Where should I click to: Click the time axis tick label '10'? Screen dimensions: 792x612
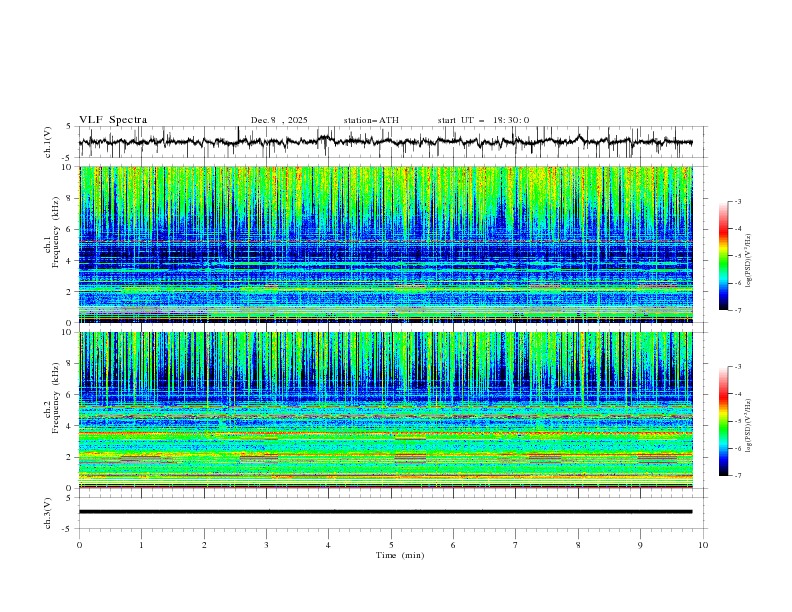coord(703,545)
